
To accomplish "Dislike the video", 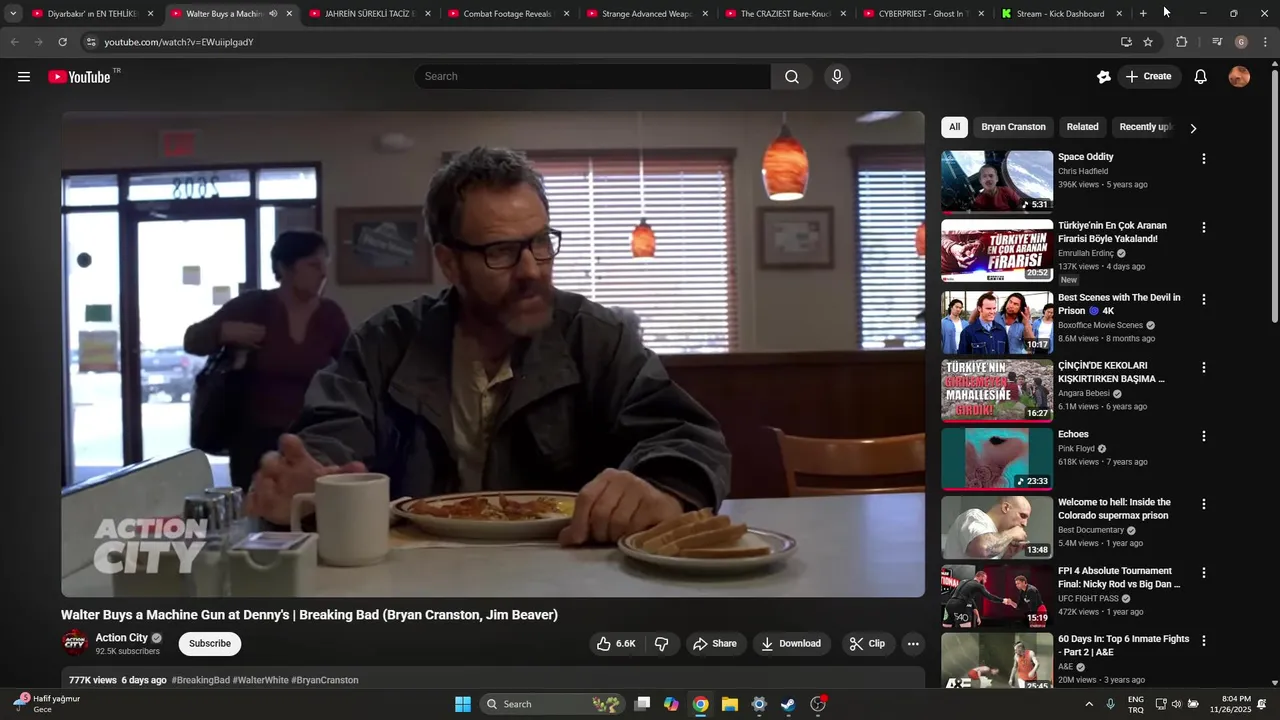I will (x=662, y=644).
